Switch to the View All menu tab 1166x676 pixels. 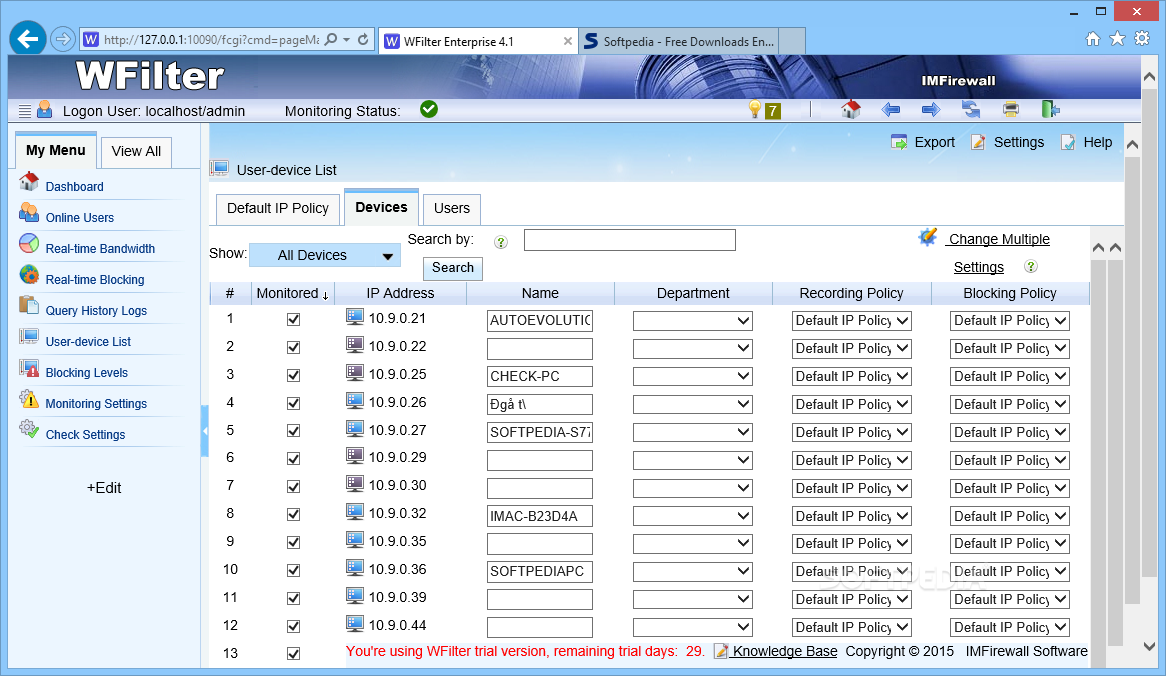coord(136,152)
